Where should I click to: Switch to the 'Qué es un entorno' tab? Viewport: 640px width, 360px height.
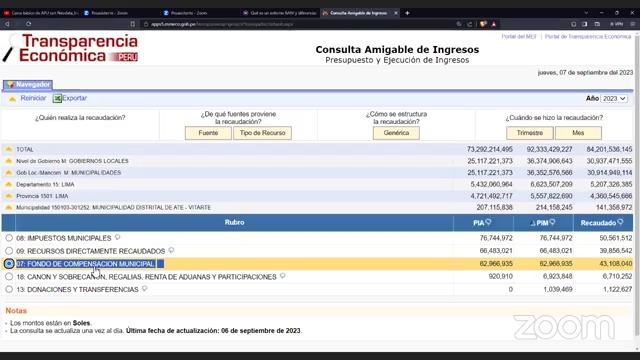tap(280, 13)
